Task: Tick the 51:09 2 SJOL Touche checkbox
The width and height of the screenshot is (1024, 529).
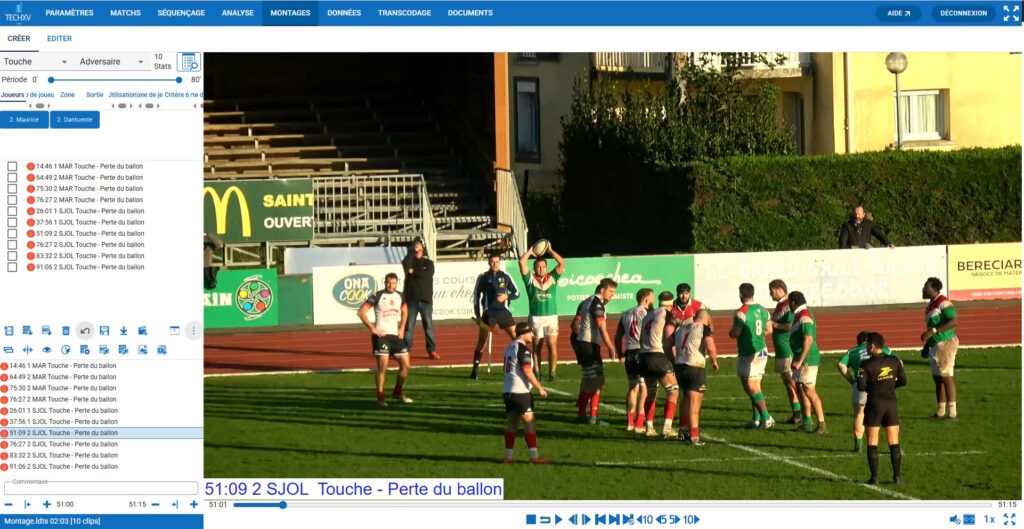Action: pos(12,233)
